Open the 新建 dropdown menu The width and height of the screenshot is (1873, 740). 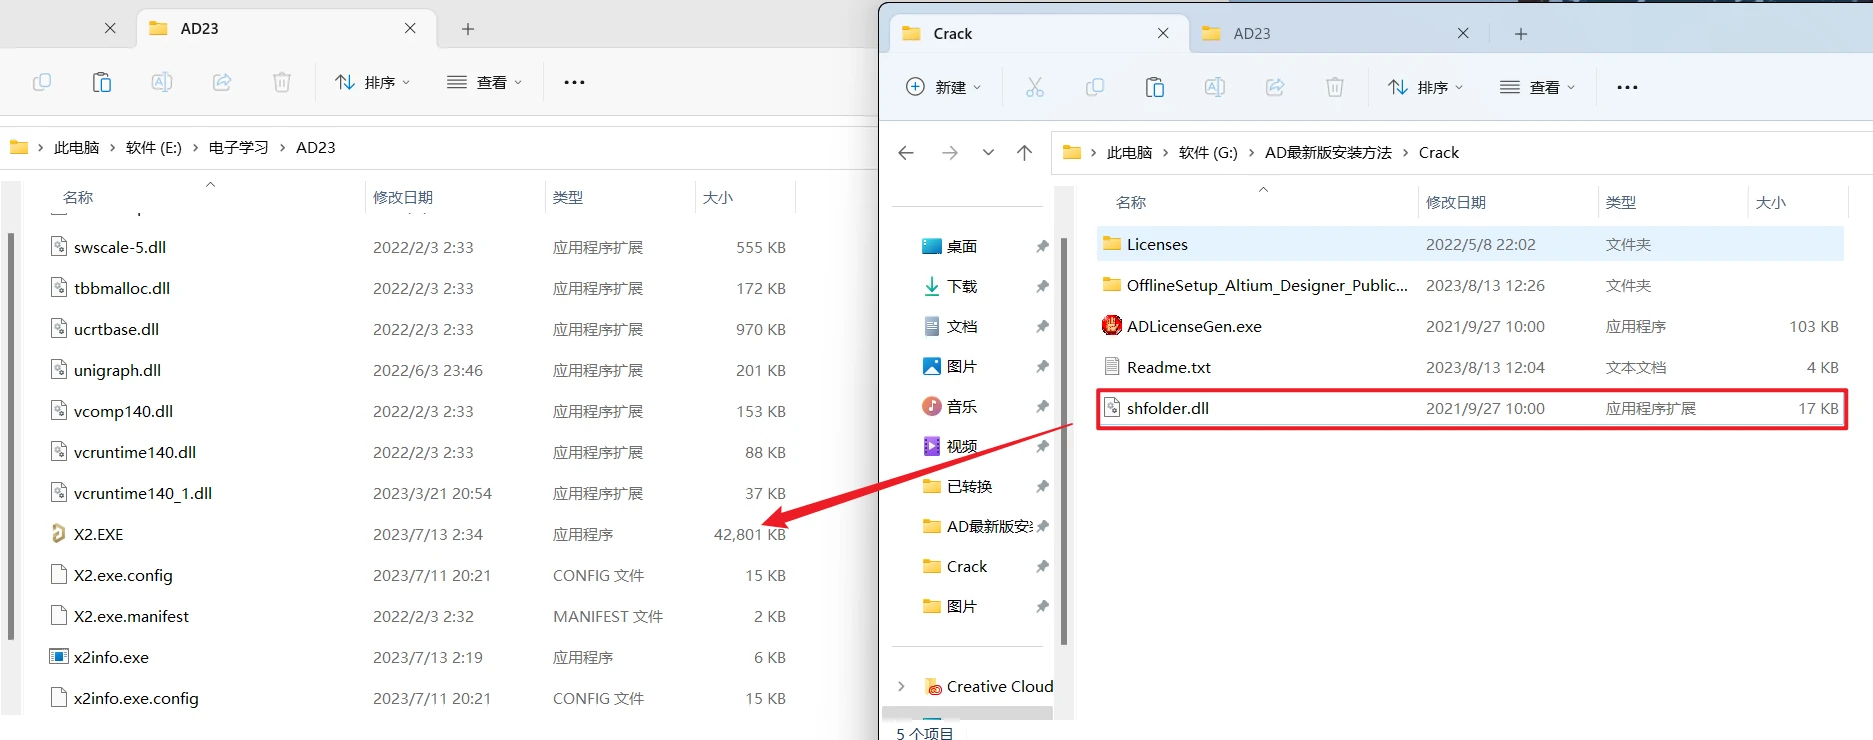tap(943, 87)
